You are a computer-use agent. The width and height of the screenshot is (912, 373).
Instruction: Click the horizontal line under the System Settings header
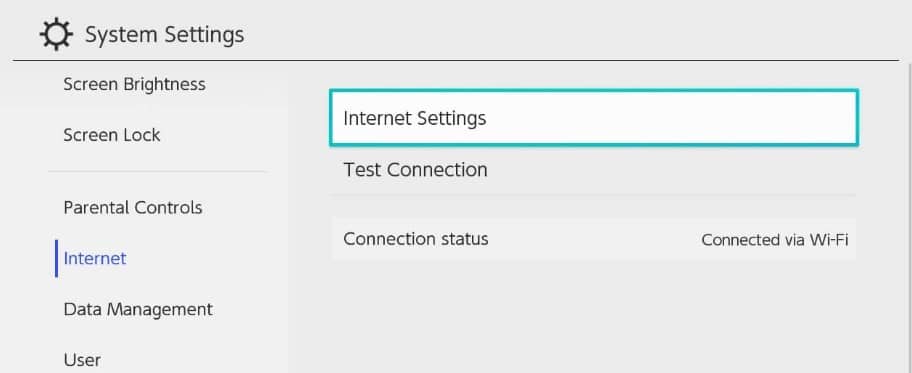click(x=455, y=61)
